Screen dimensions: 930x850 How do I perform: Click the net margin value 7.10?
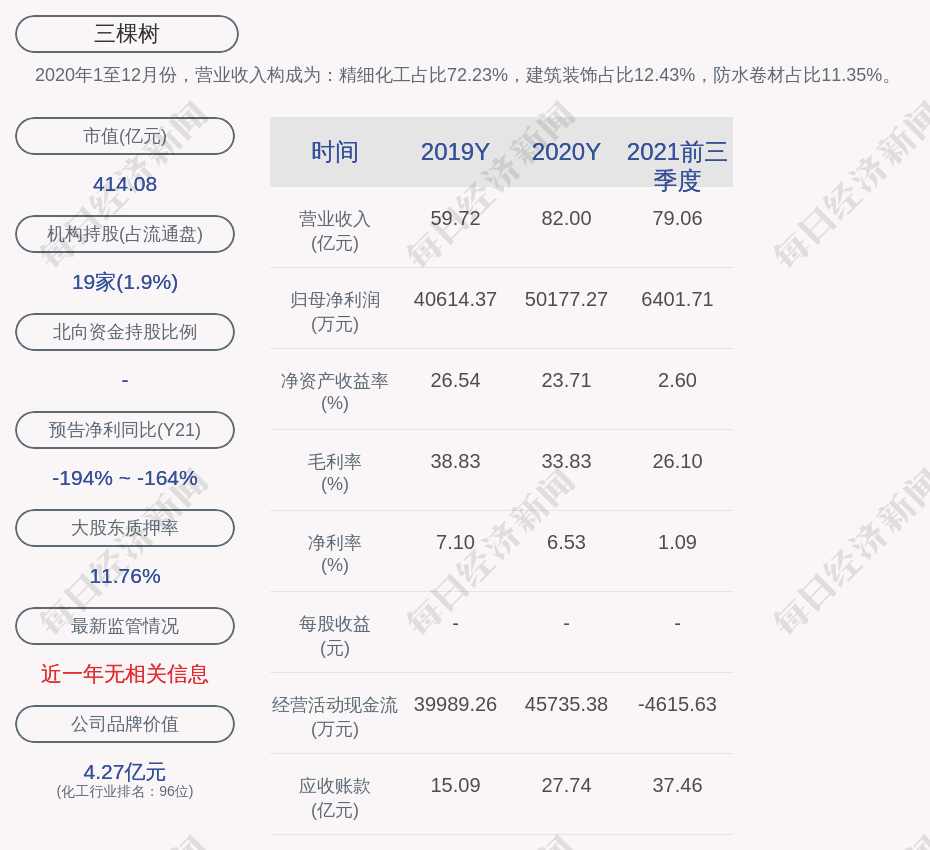[456, 542]
